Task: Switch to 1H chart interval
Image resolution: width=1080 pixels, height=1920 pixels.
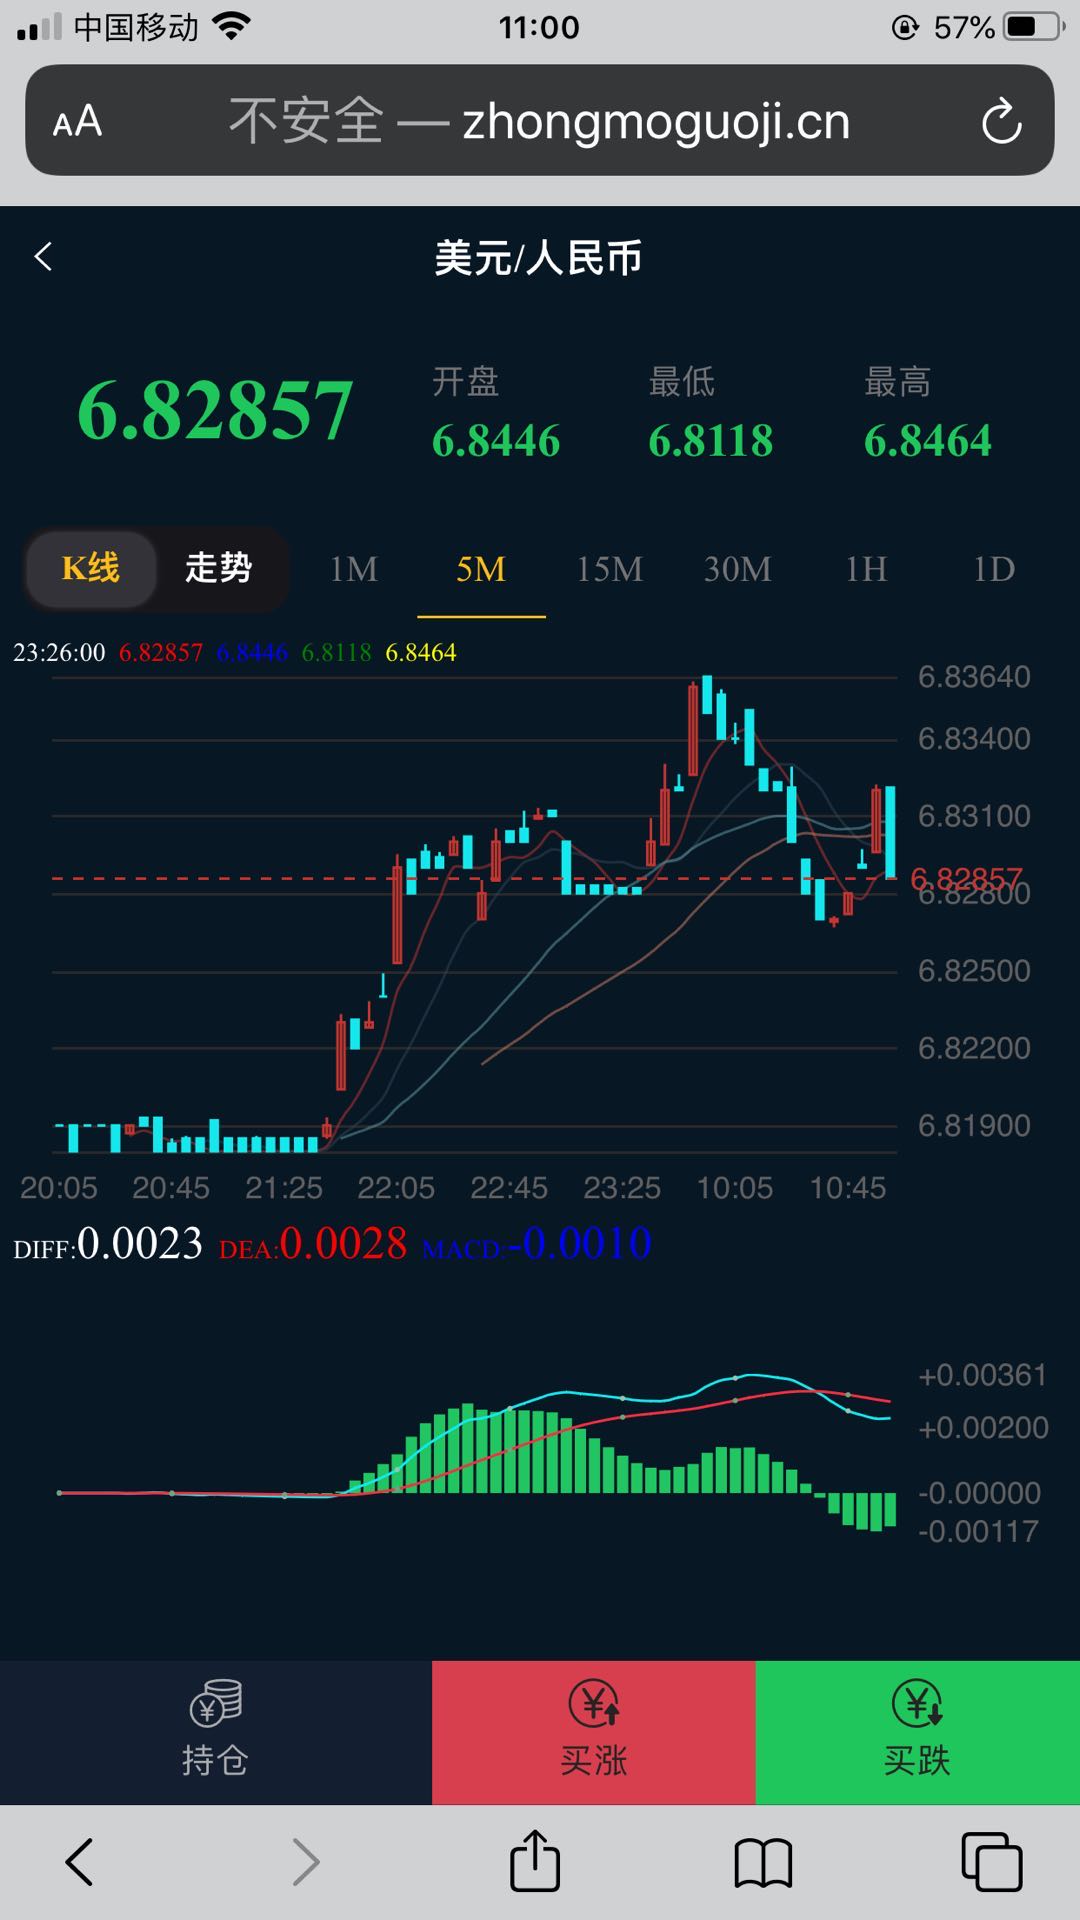Action: pos(866,569)
